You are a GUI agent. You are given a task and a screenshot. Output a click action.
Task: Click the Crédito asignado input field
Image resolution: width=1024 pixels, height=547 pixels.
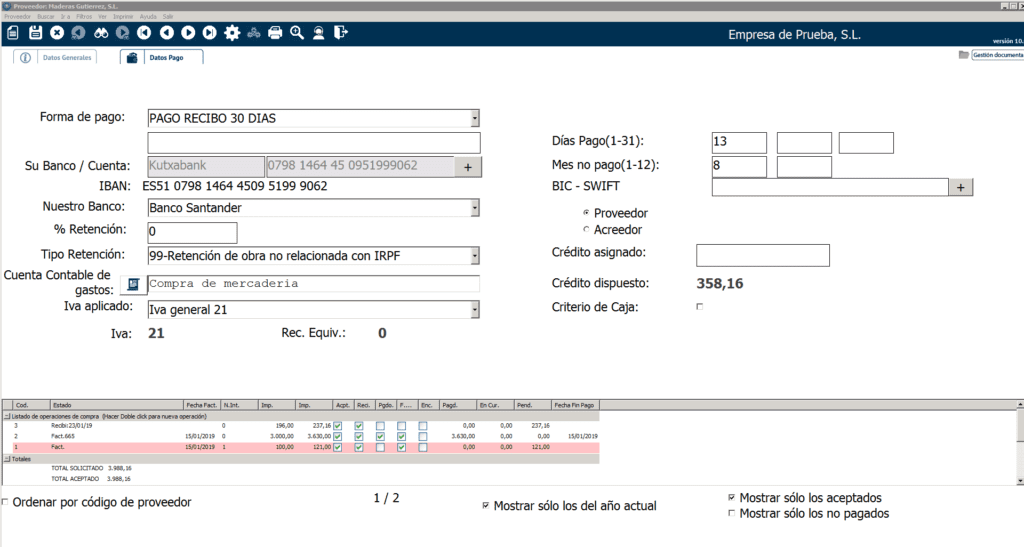(762, 255)
